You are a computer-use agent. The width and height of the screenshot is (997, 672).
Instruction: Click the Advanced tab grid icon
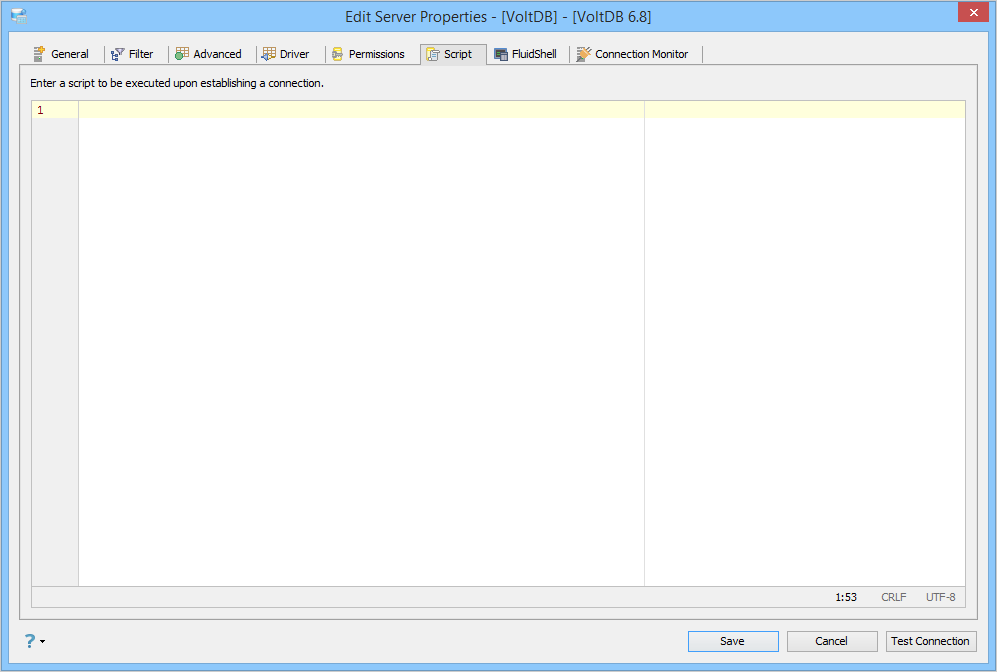(x=182, y=54)
